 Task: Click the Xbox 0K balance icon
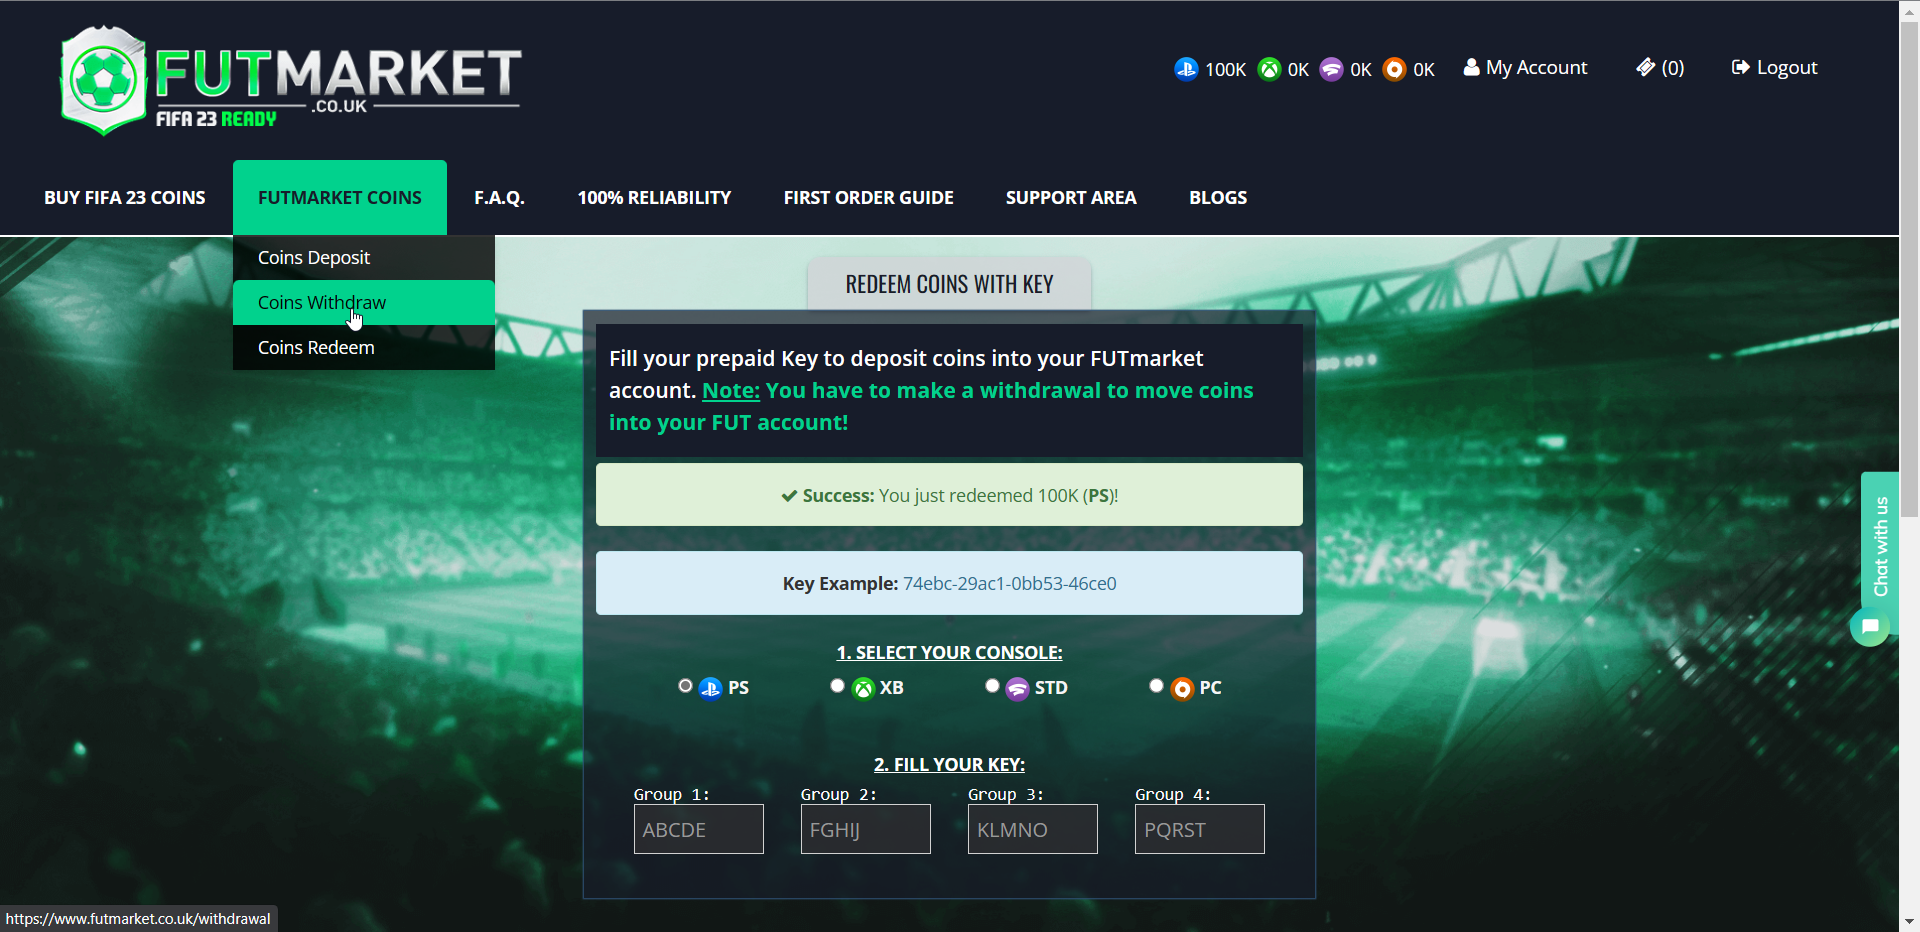pyautogui.click(x=1269, y=69)
